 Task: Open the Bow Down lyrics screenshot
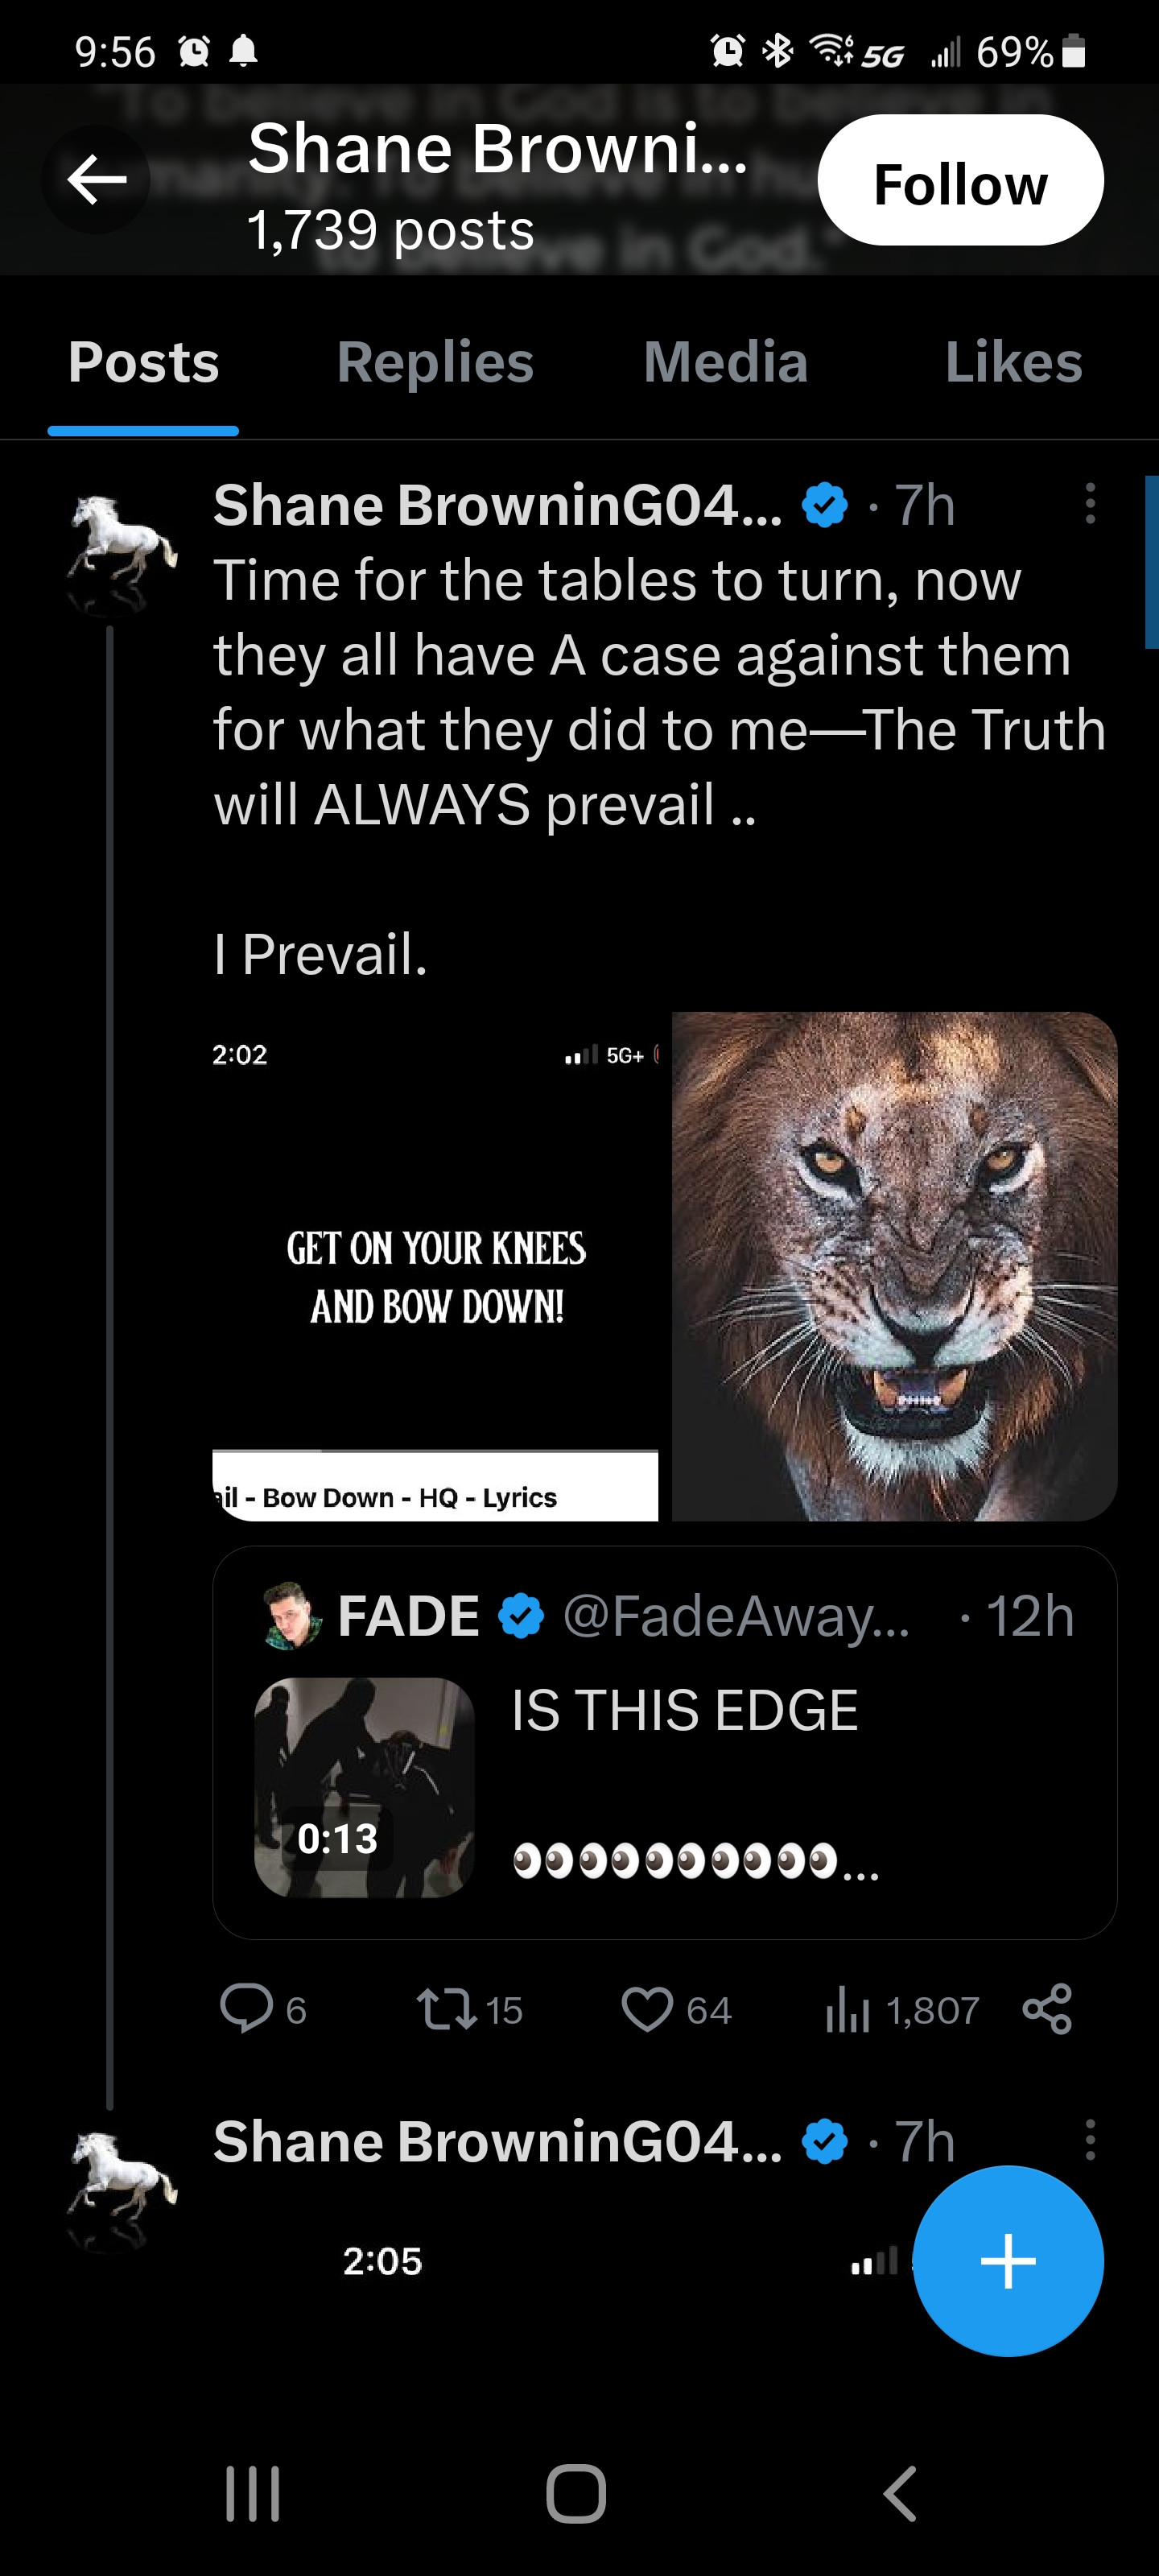[x=435, y=1265]
